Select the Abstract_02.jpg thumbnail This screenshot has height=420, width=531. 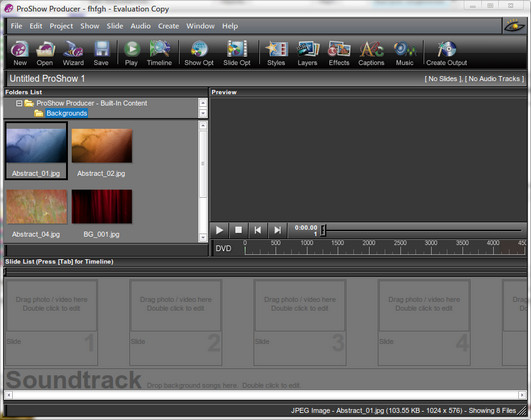[x=102, y=146]
